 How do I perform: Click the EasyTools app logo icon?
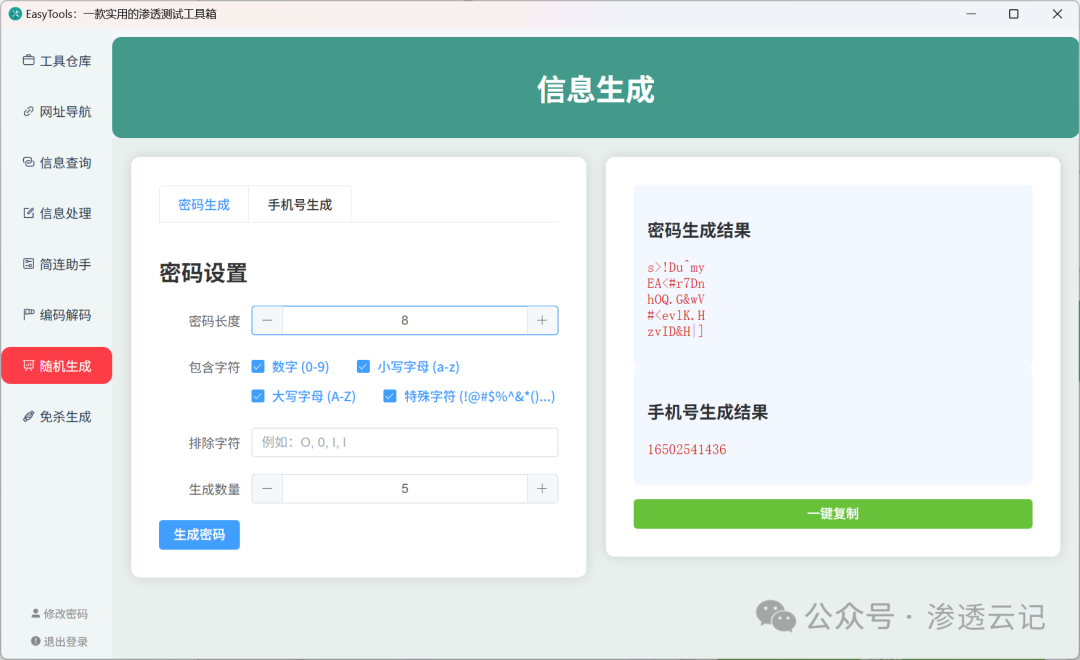pyautogui.click(x=15, y=14)
